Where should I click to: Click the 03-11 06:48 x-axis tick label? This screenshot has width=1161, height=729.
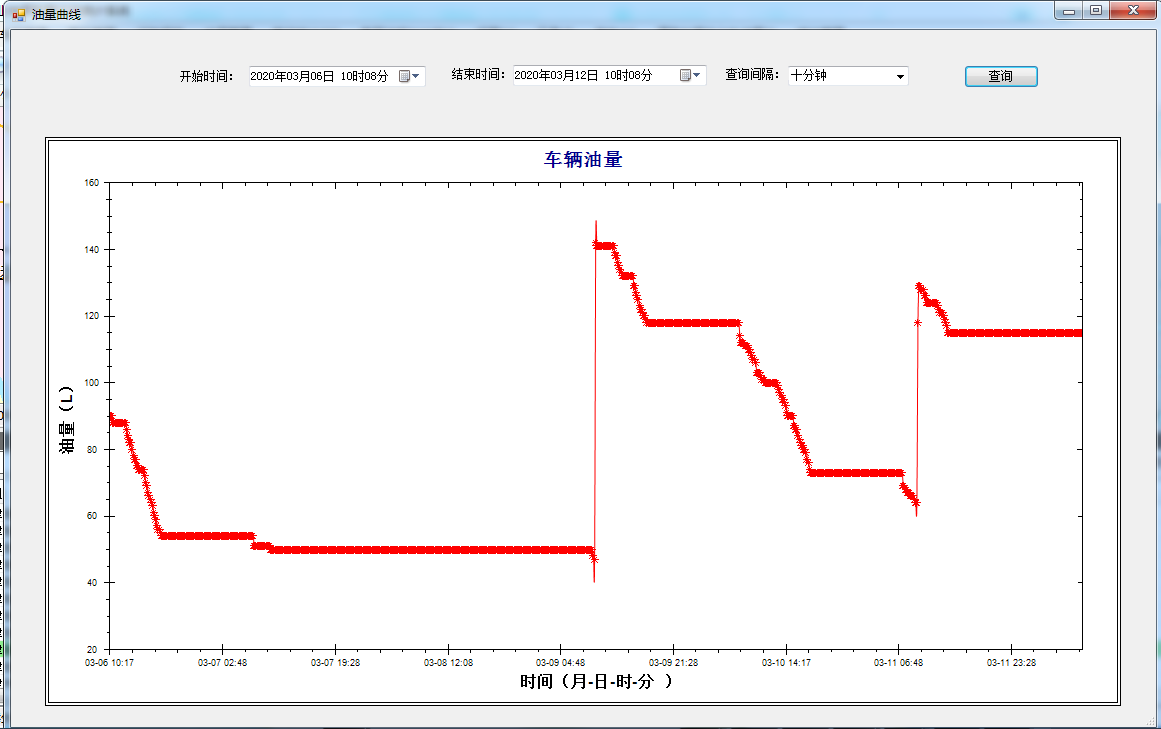tap(898, 663)
